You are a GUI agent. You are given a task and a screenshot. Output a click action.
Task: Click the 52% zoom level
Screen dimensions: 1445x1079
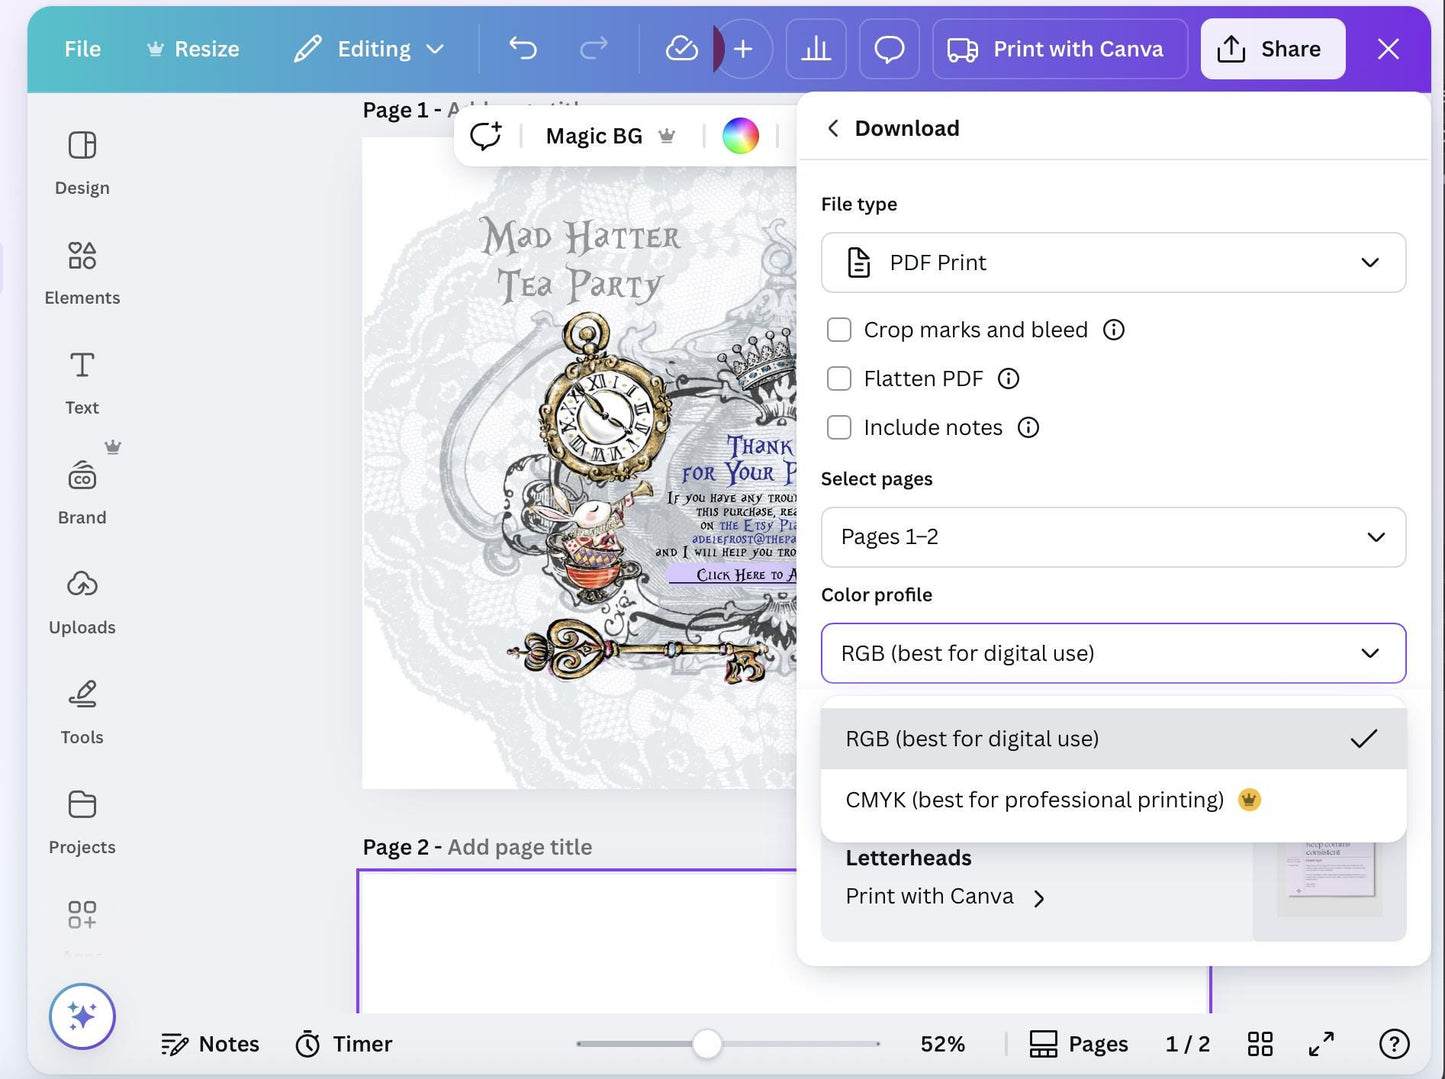pyautogui.click(x=943, y=1044)
